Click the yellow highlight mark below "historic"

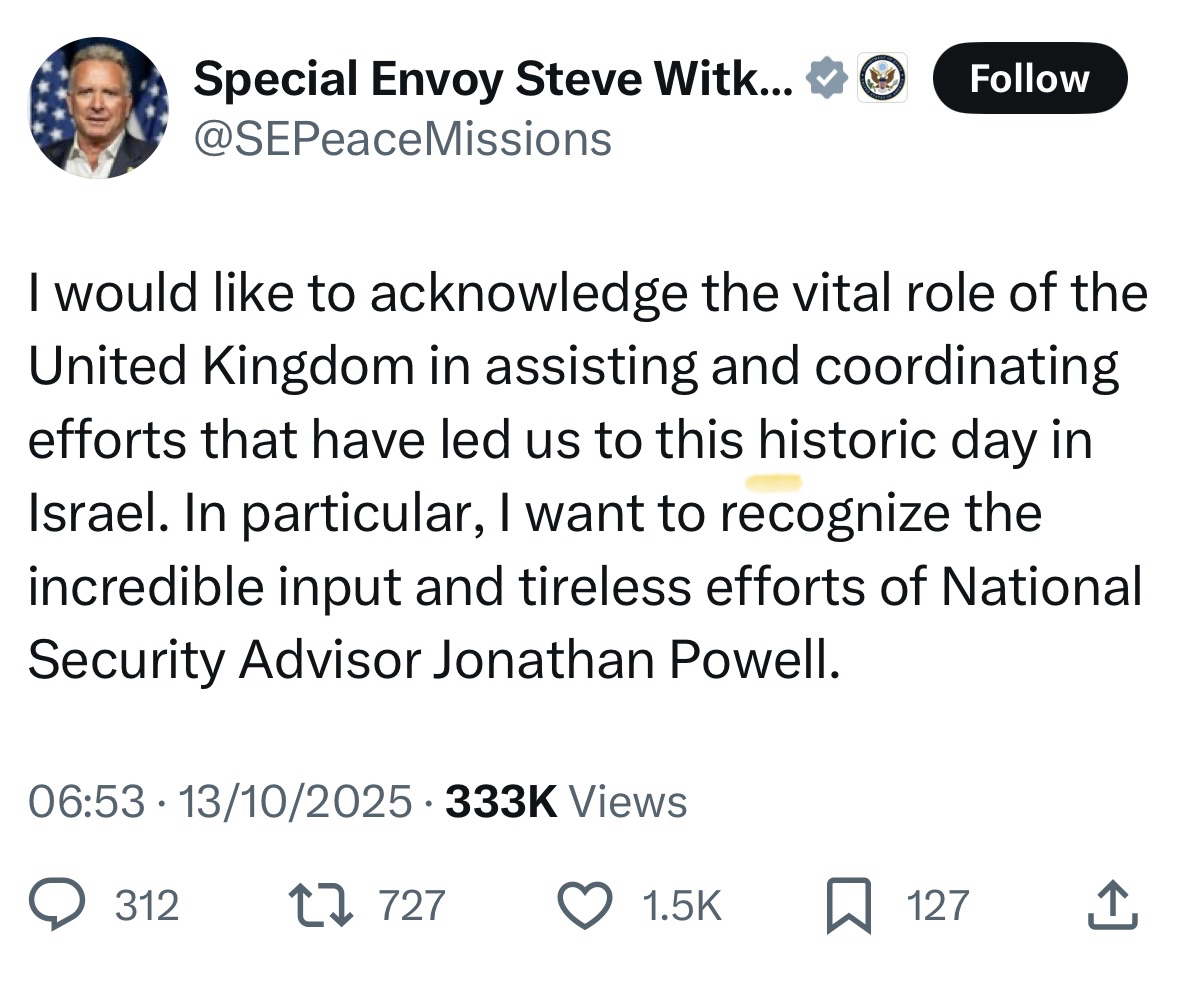775,483
